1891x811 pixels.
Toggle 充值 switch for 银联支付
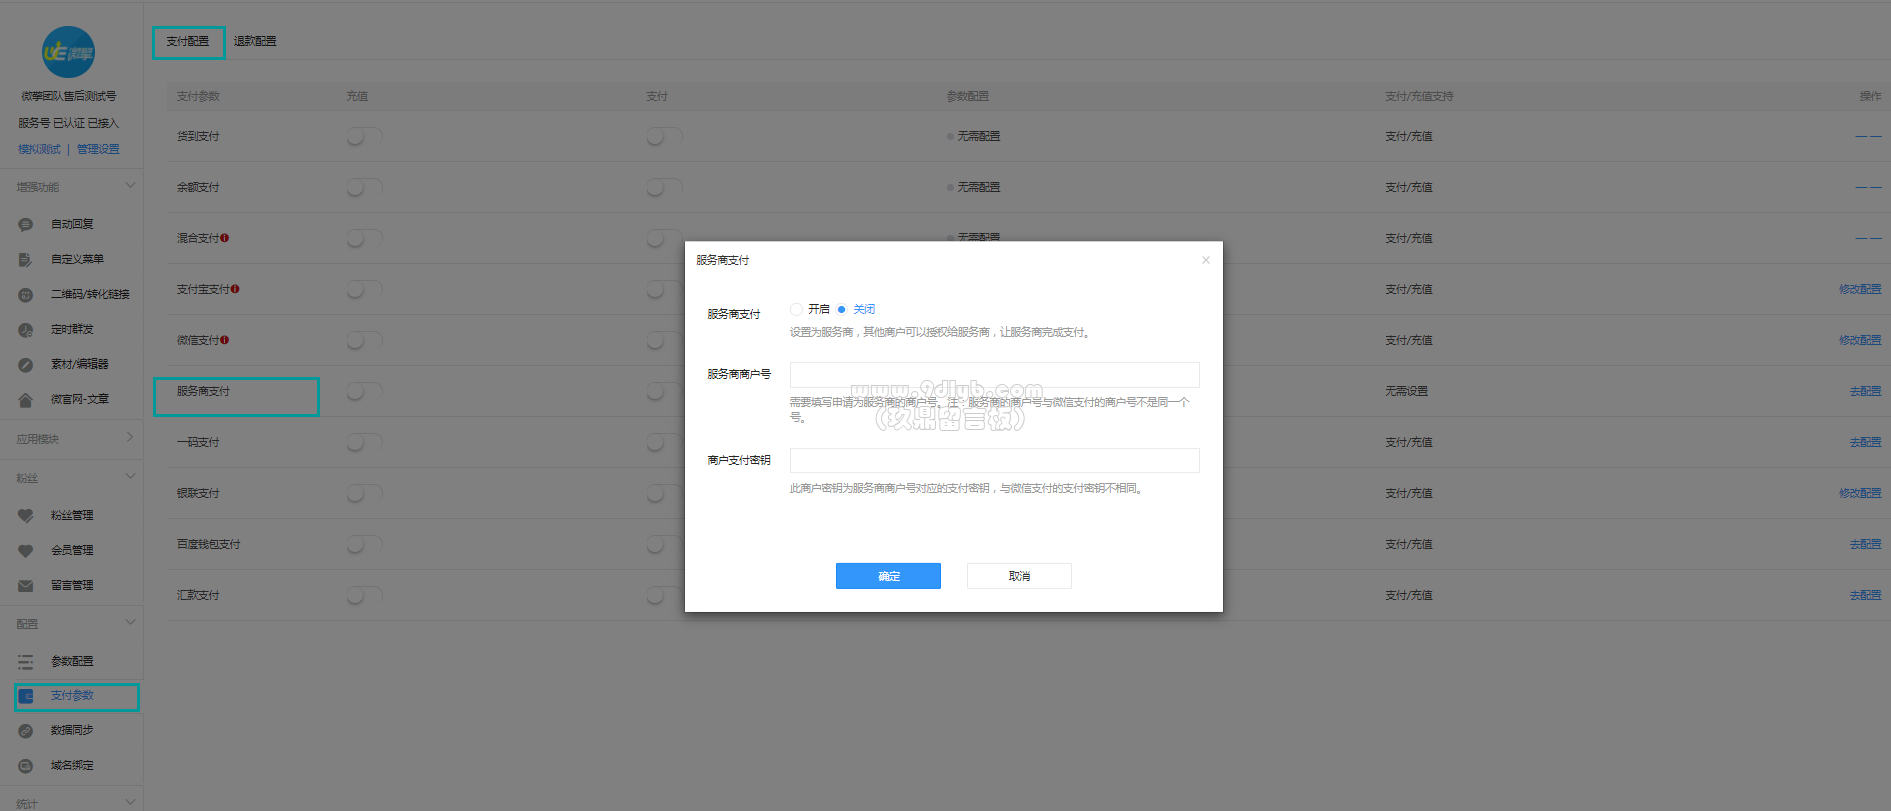click(x=364, y=493)
